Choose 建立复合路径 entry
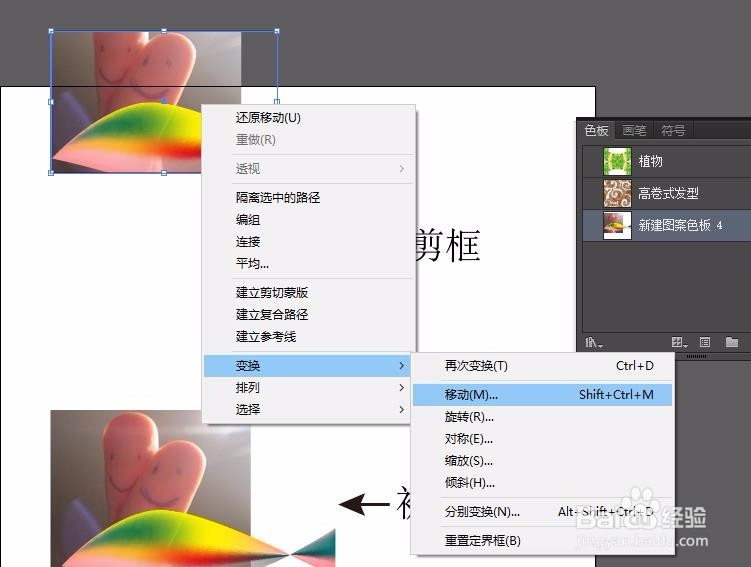This screenshot has width=751, height=567. coord(309,315)
